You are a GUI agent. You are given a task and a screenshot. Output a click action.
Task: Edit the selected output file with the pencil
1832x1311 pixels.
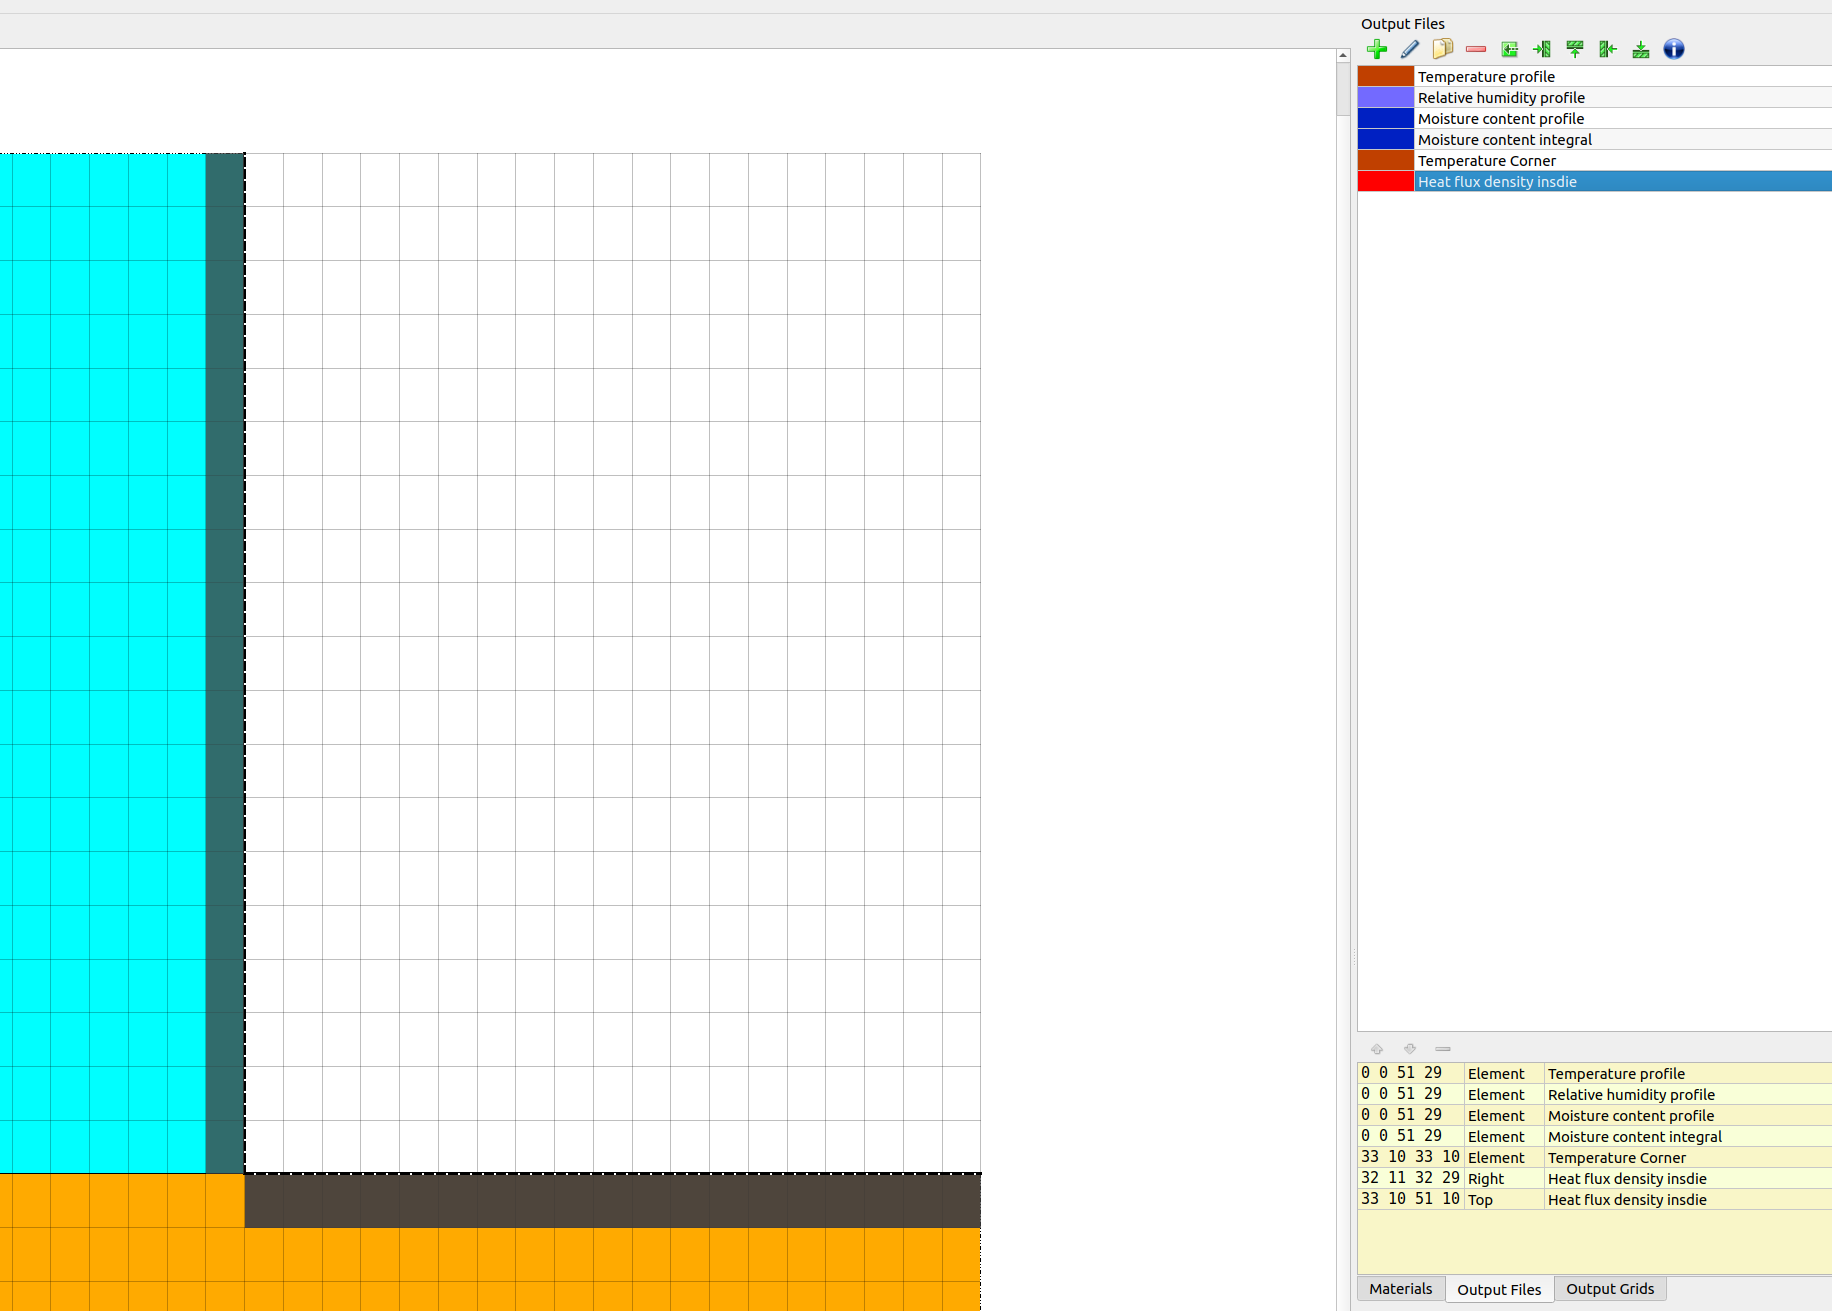(1410, 49)
